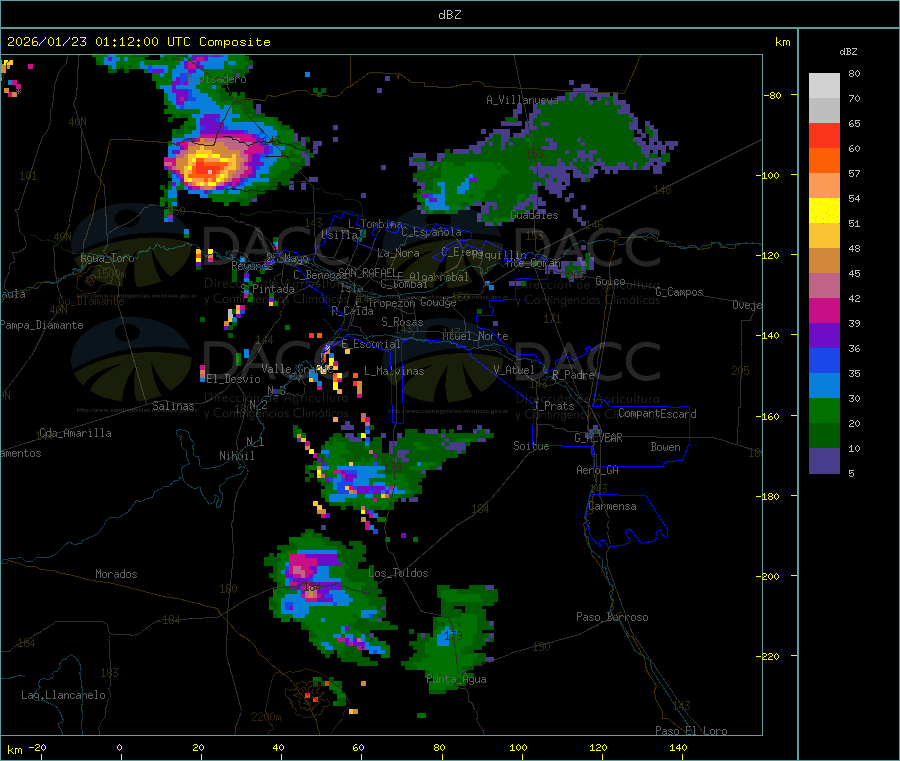Click the Soitue place label
900x761 pixels.
(x=531, y=446)
